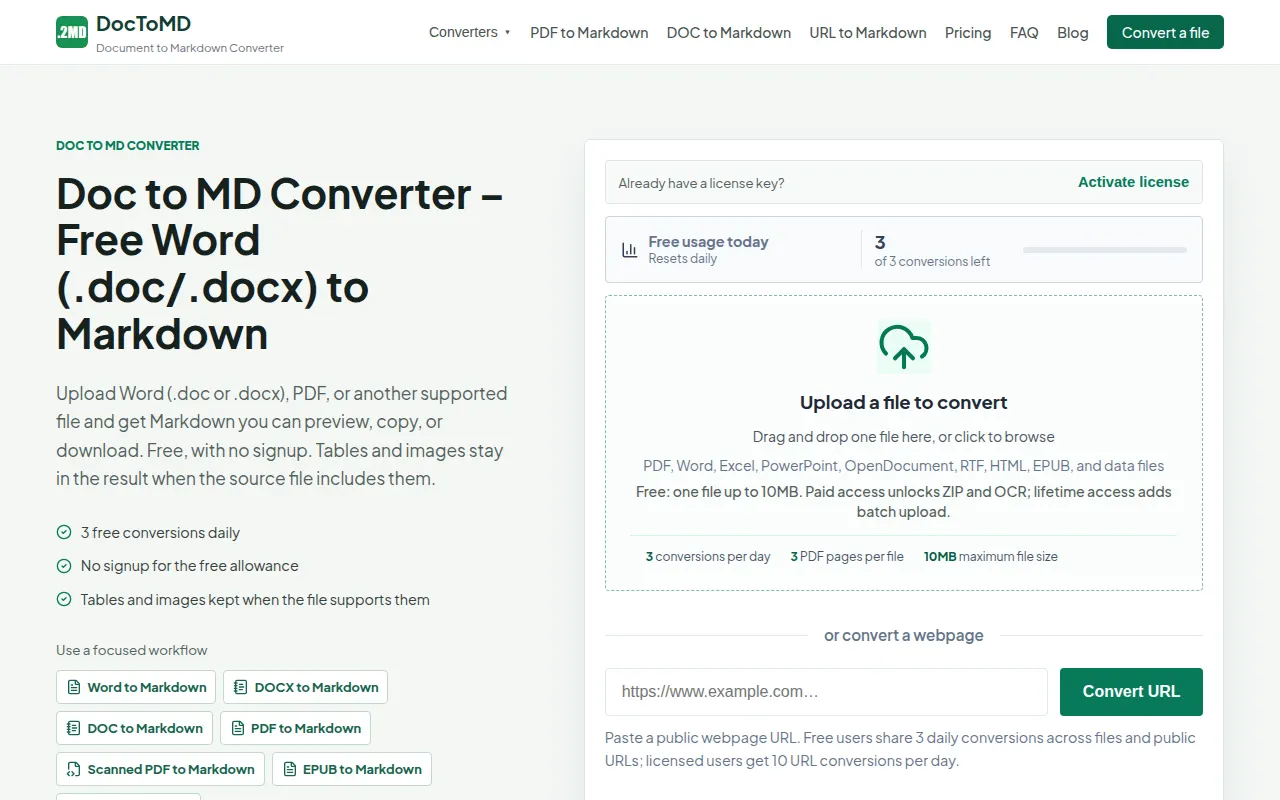Click the Convert URL button
Screen dimensions: 1280x800
point(1131,692)
